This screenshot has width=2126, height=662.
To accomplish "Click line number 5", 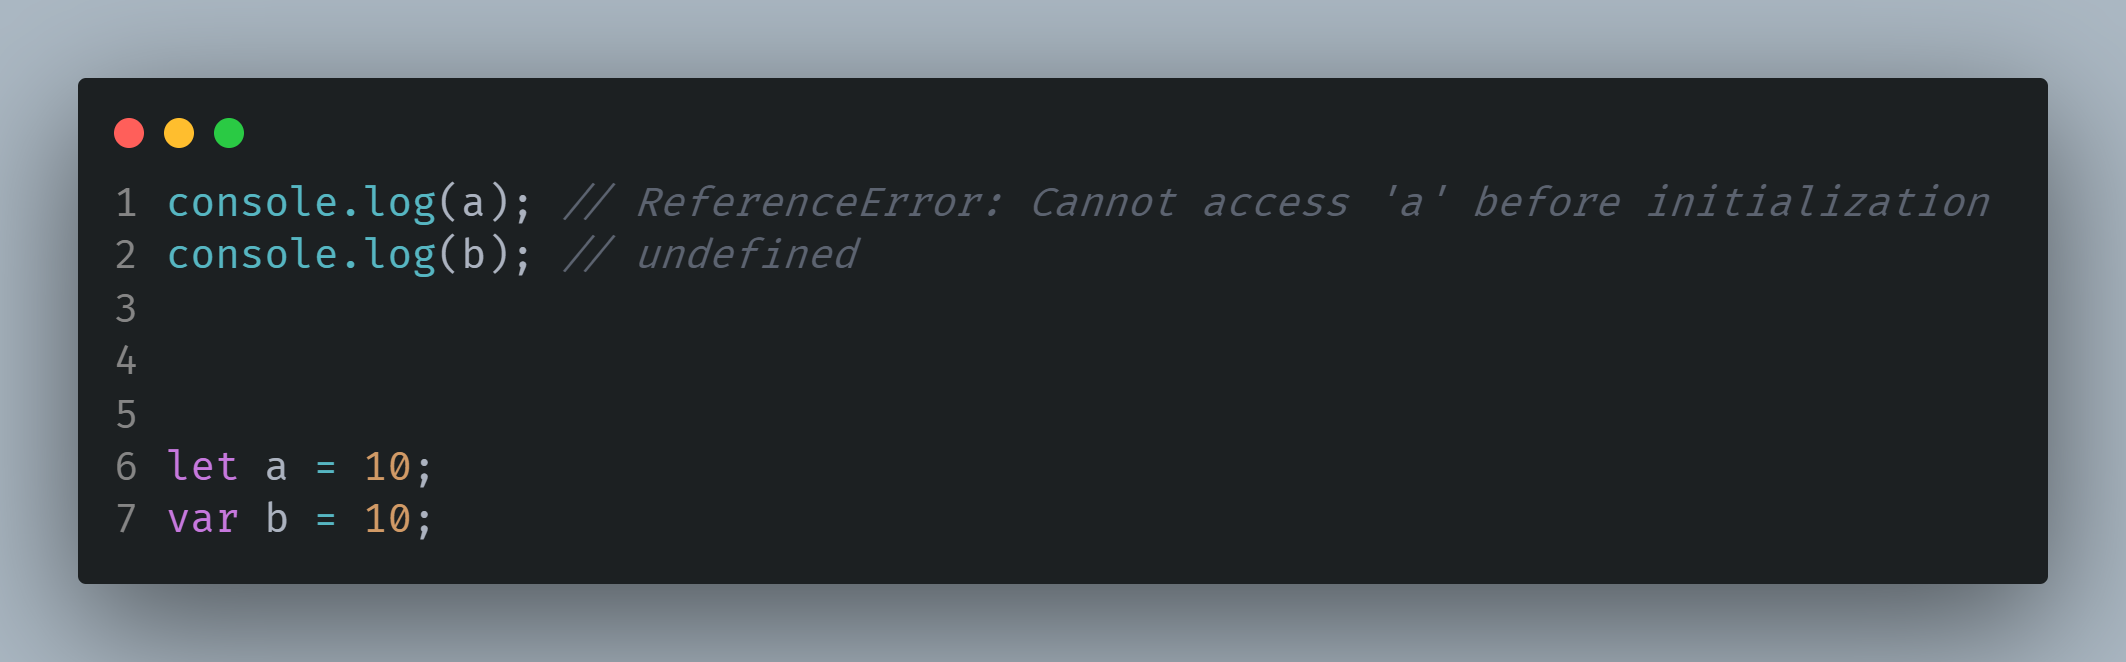I will click(126, 414).
